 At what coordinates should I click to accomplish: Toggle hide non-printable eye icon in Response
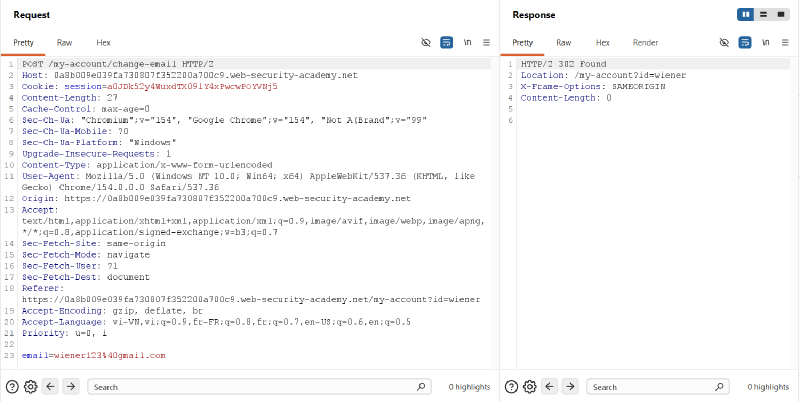[724, 42]
